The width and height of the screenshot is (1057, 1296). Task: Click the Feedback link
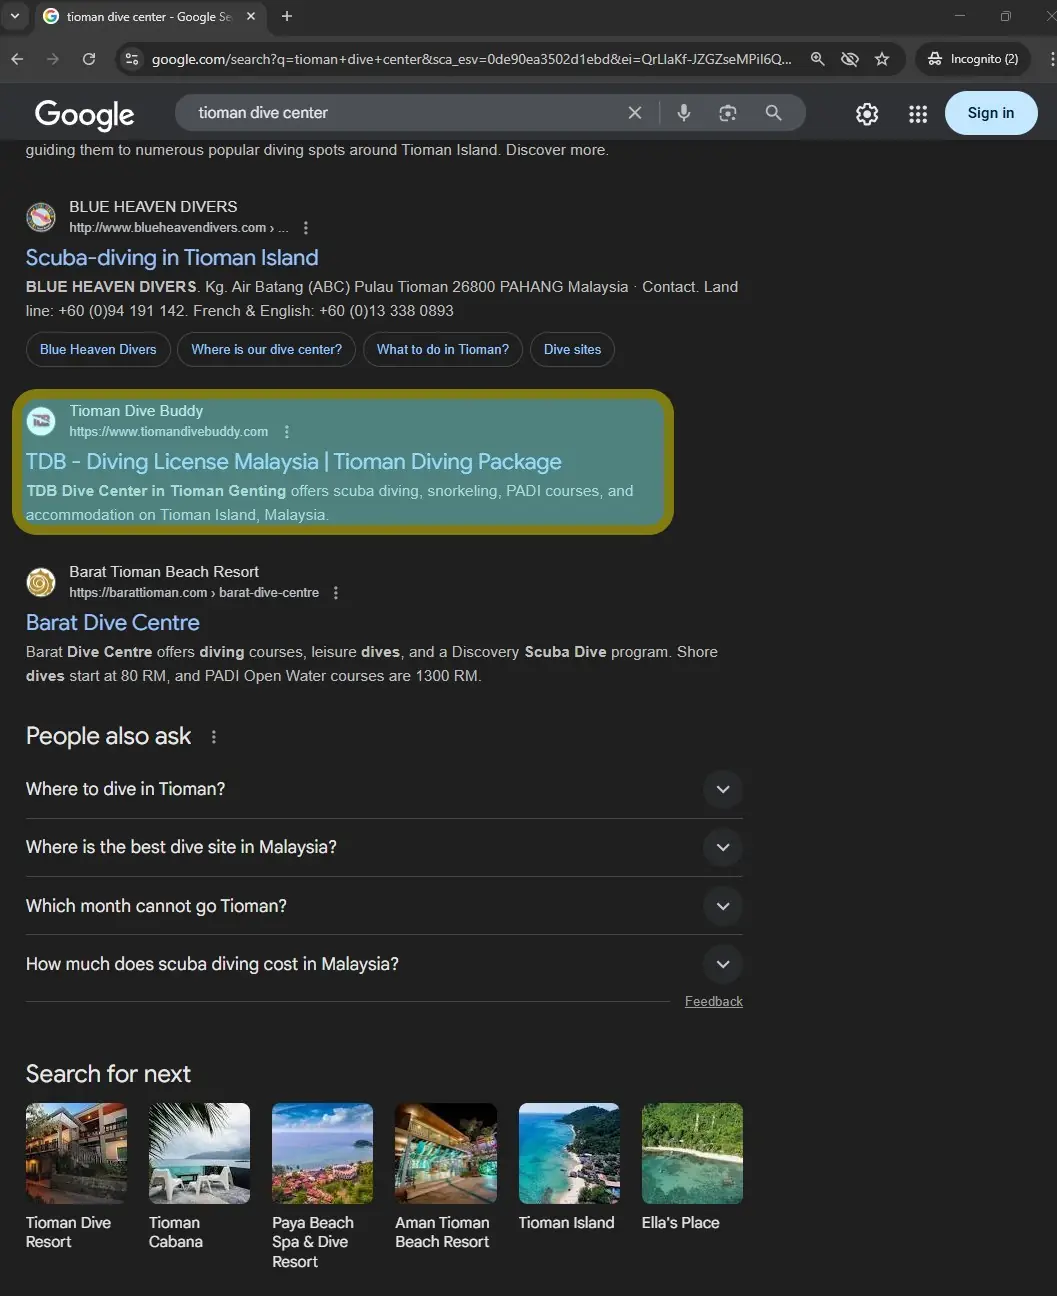point(714,1001)
